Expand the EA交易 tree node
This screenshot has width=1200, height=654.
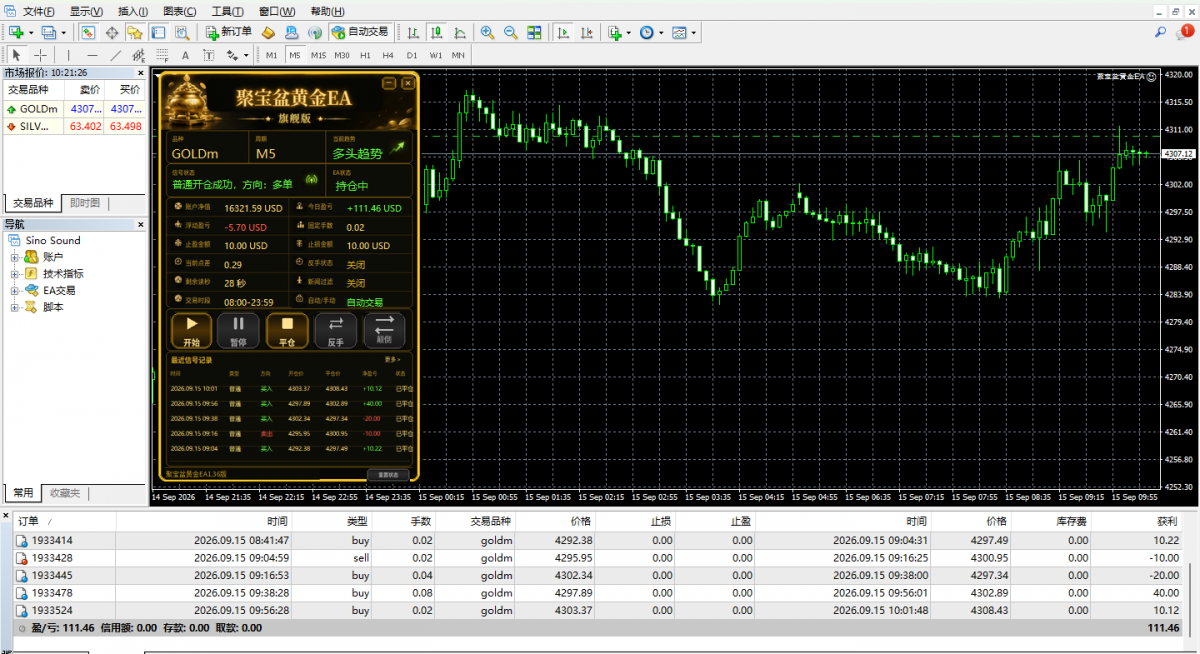pyautogui.click(x=15, y=290)
